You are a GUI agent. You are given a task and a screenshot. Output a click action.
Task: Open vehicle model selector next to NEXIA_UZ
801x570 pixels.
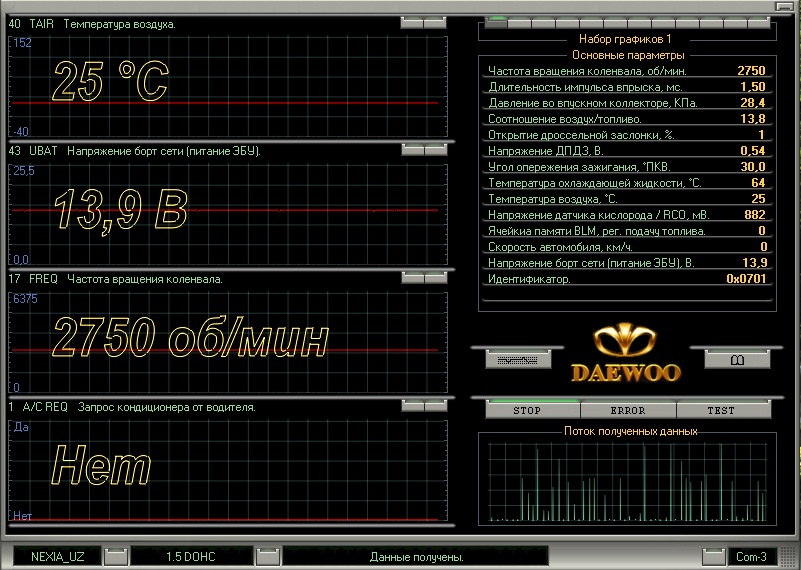point(116,556)
